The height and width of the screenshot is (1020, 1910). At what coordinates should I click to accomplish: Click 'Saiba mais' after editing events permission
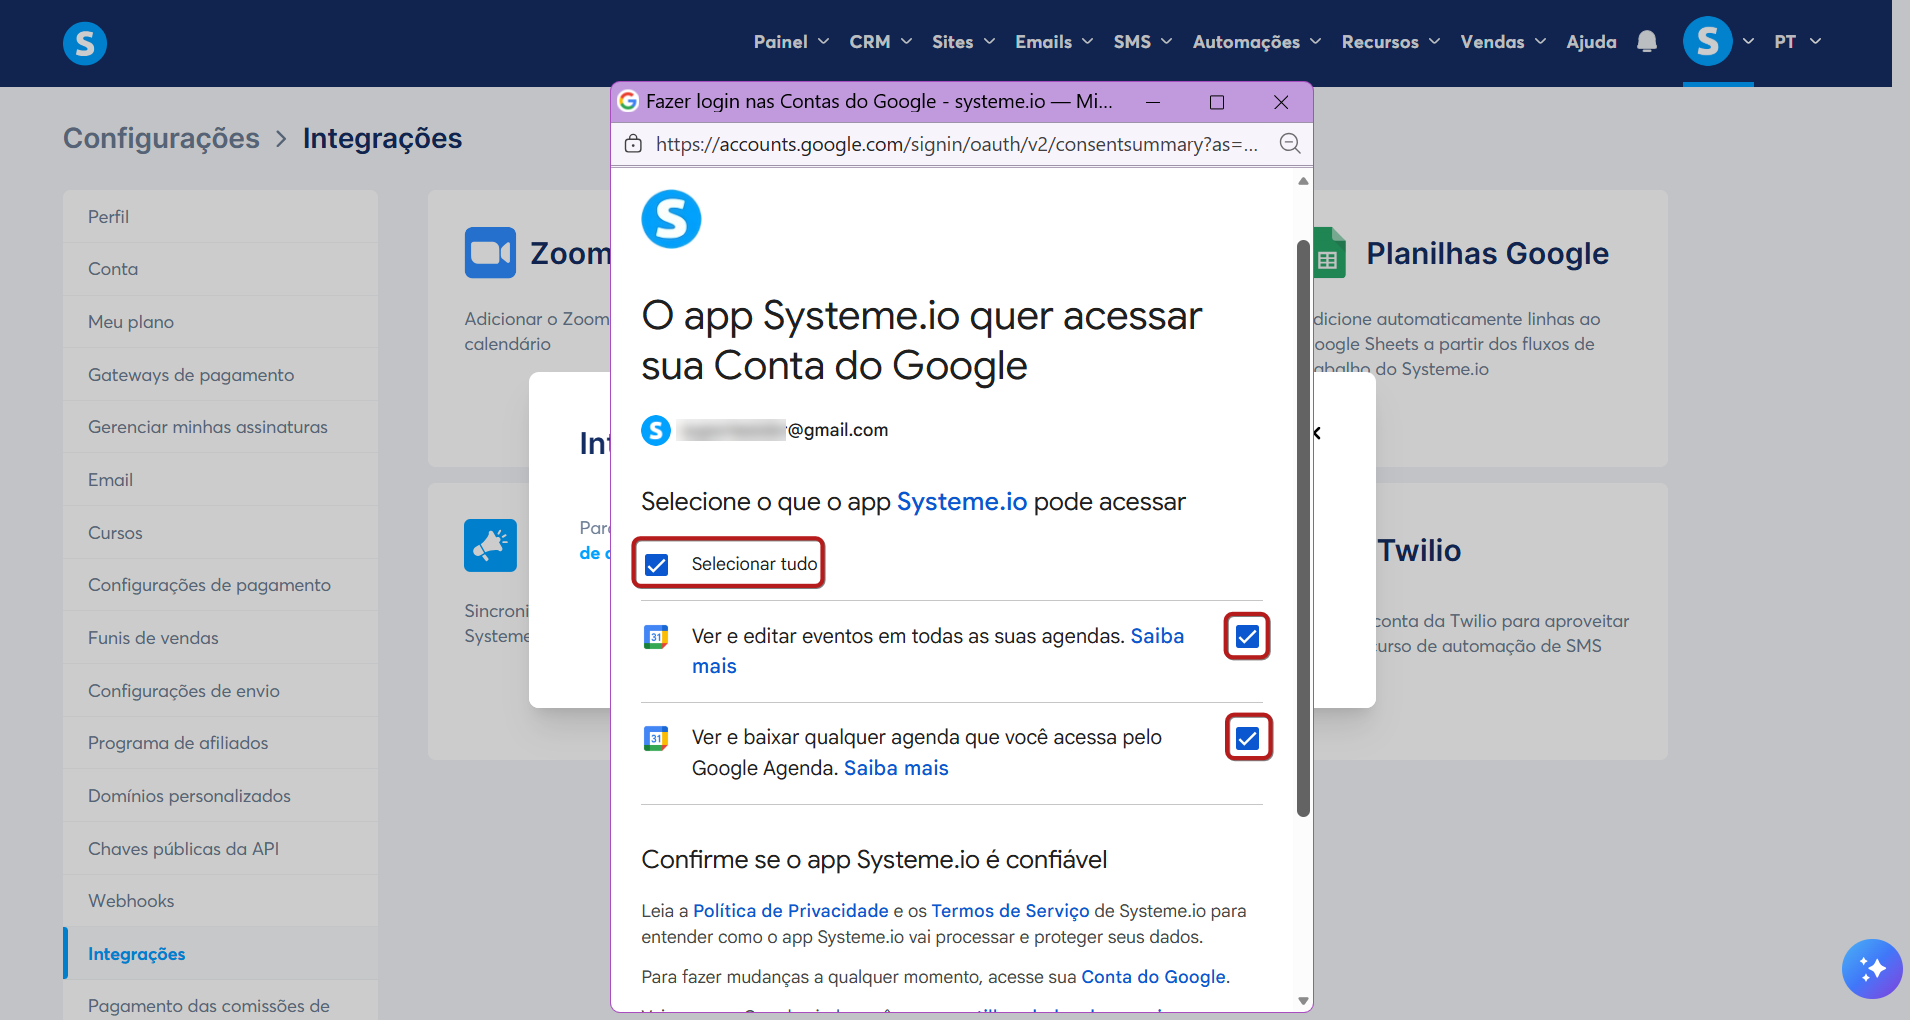point(938,651)
